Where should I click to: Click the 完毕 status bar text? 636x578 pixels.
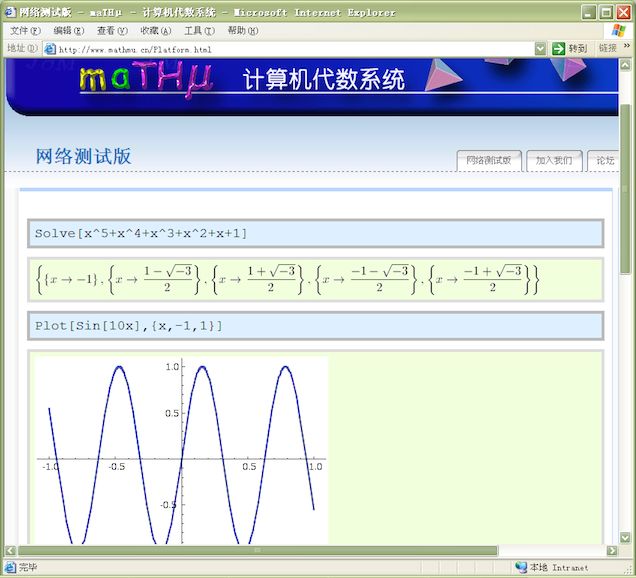(x=28, y=567)
